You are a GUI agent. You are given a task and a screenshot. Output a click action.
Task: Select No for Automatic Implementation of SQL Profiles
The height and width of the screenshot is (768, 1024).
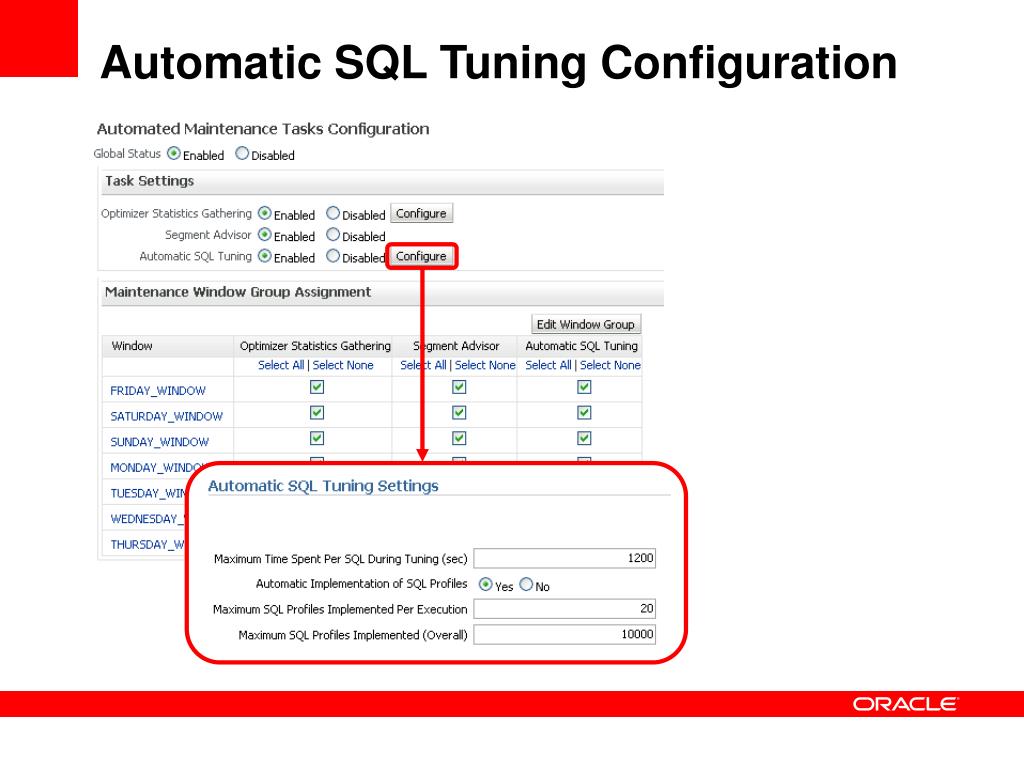click(x=526, y=584)
